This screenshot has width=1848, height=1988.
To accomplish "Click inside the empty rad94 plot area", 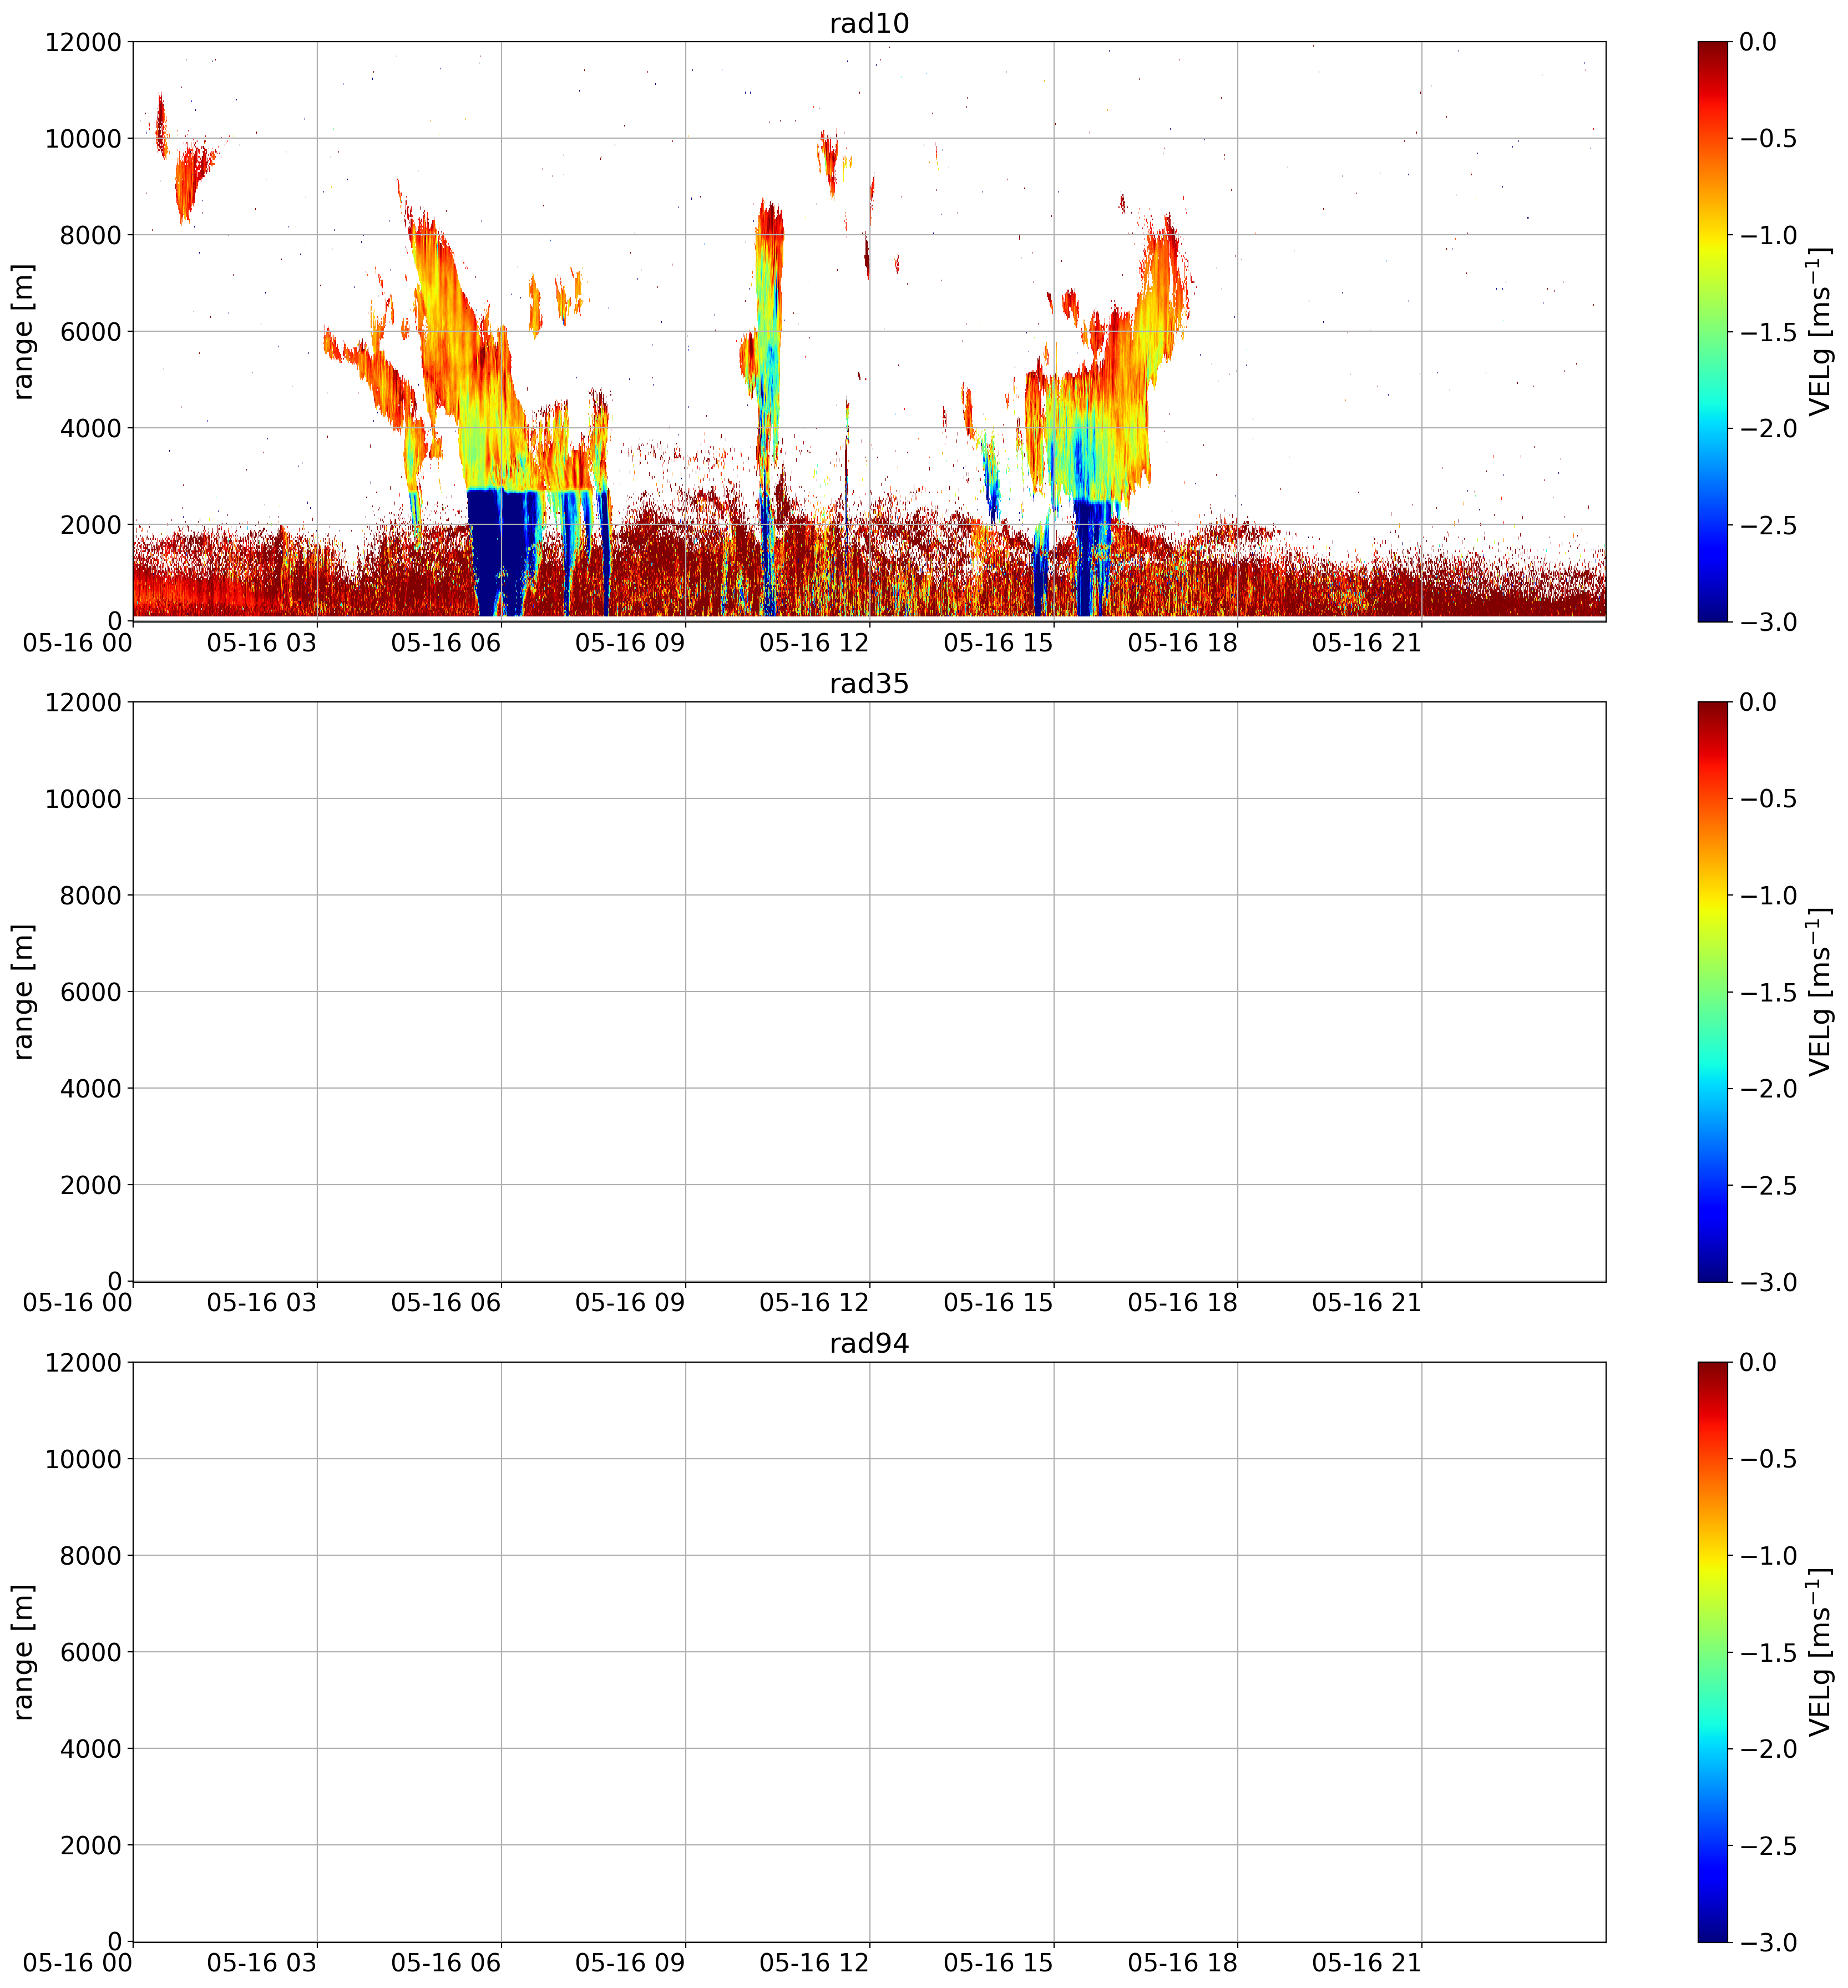I will [869, 1651].
